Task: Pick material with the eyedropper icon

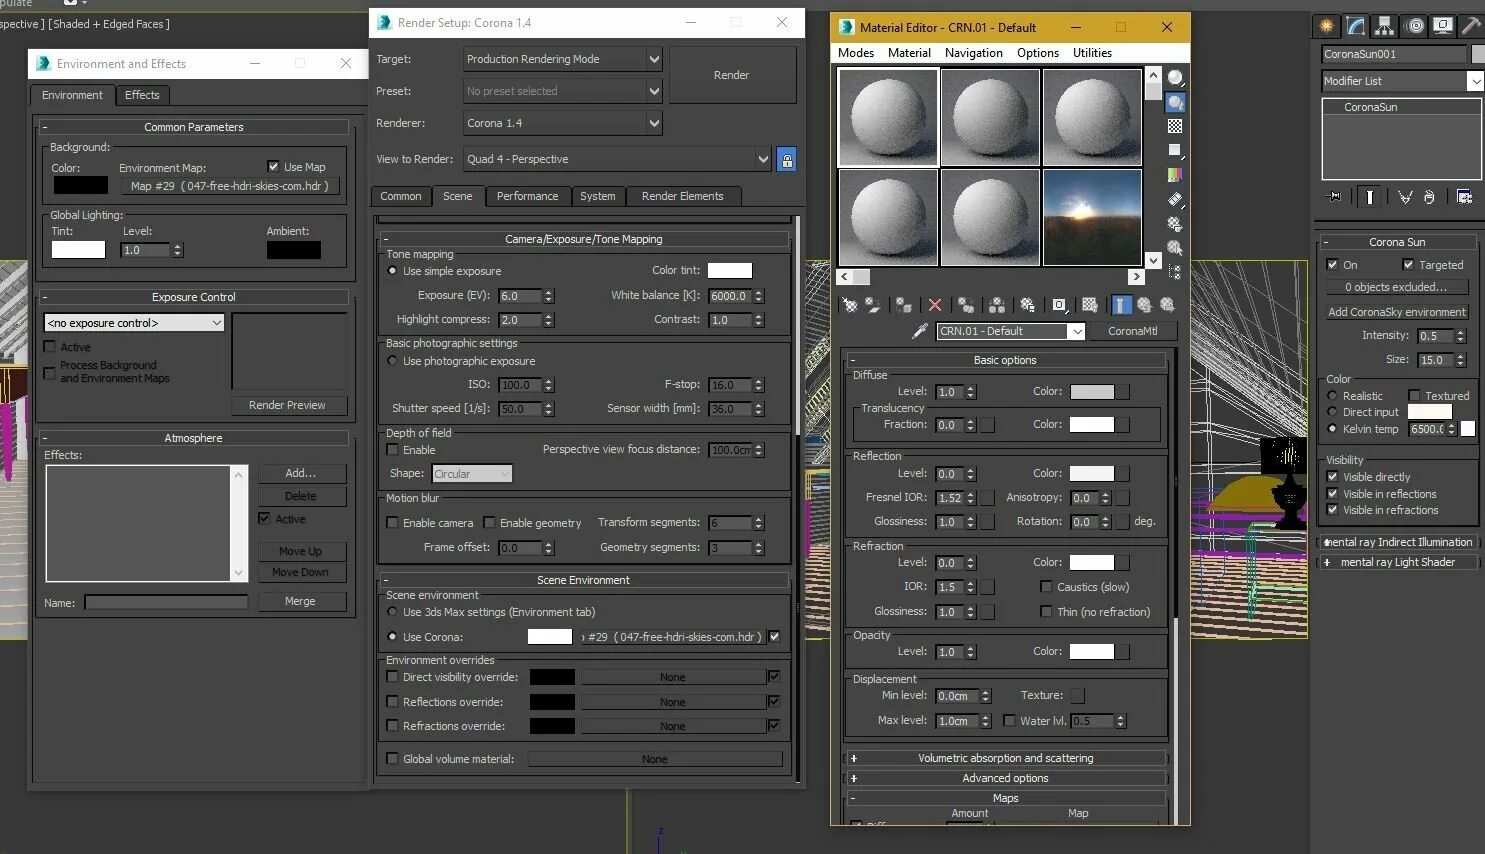Action: point(920,331)
